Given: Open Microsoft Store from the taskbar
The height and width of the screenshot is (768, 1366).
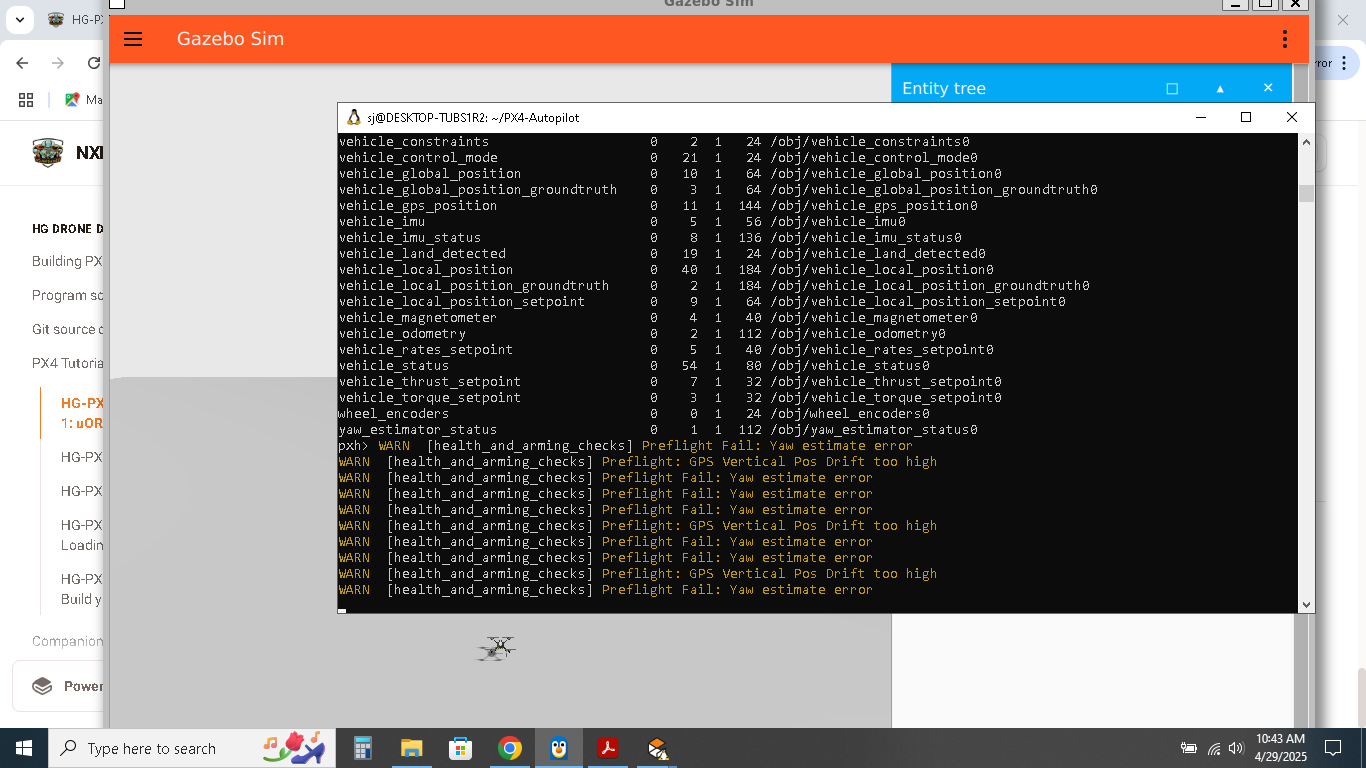Looking at the screenshot, I should pyautogui.click(x=460, y=748).
